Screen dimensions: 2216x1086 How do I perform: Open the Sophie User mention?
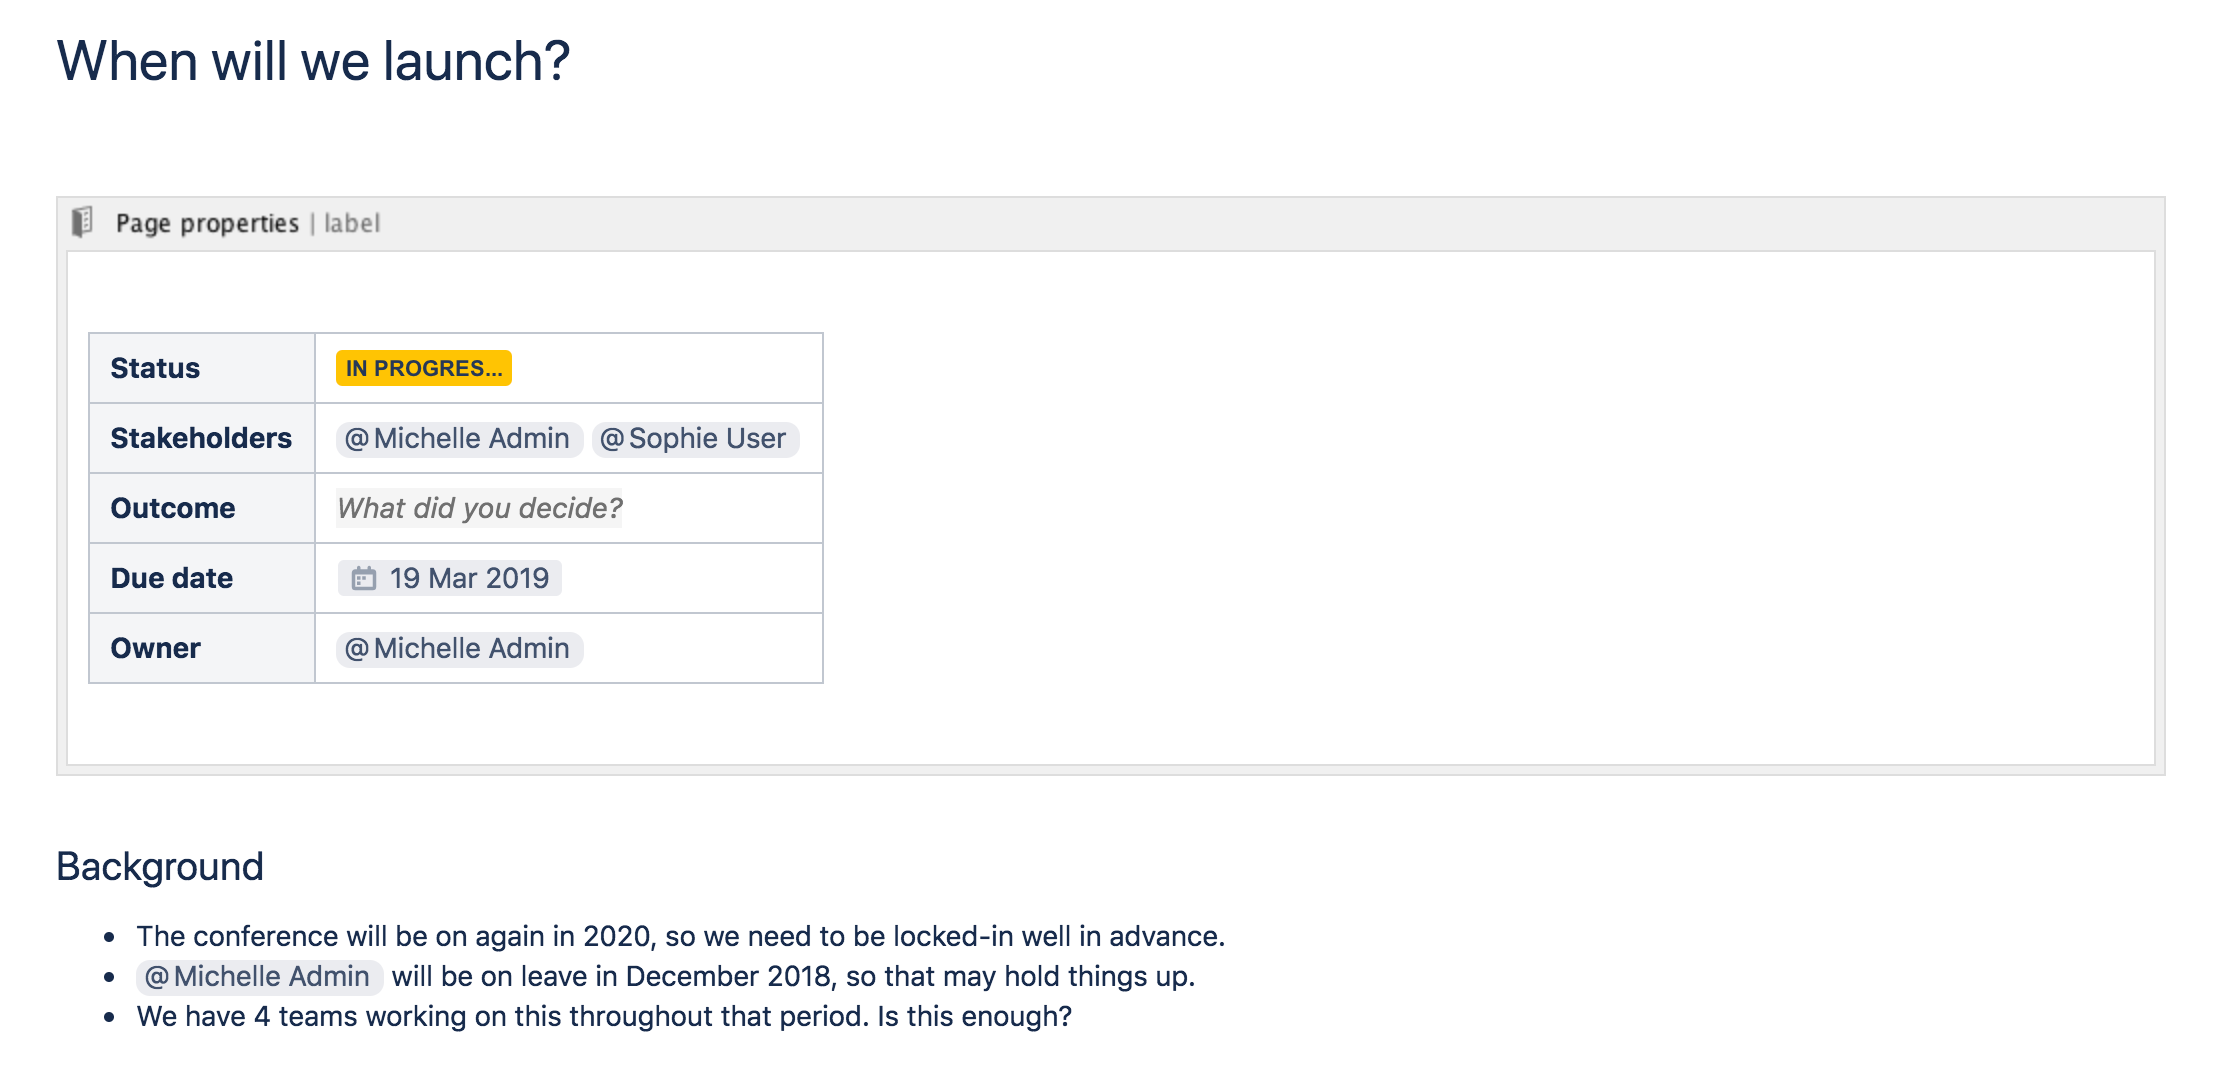coord(695,438)
